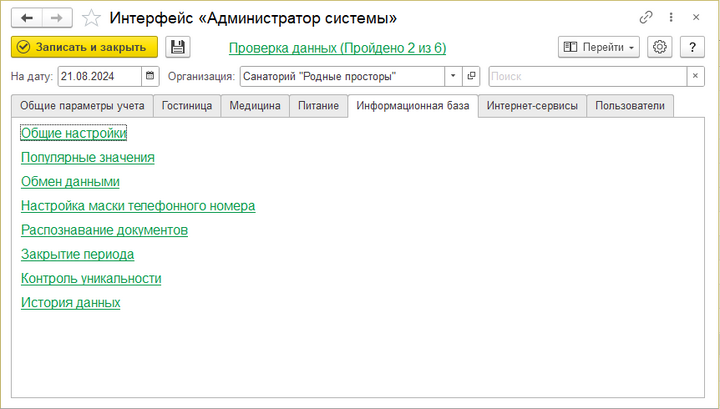This screenshot has width=720, height=409.
Task: Add form to favorites with star icon
Action: 91,18
